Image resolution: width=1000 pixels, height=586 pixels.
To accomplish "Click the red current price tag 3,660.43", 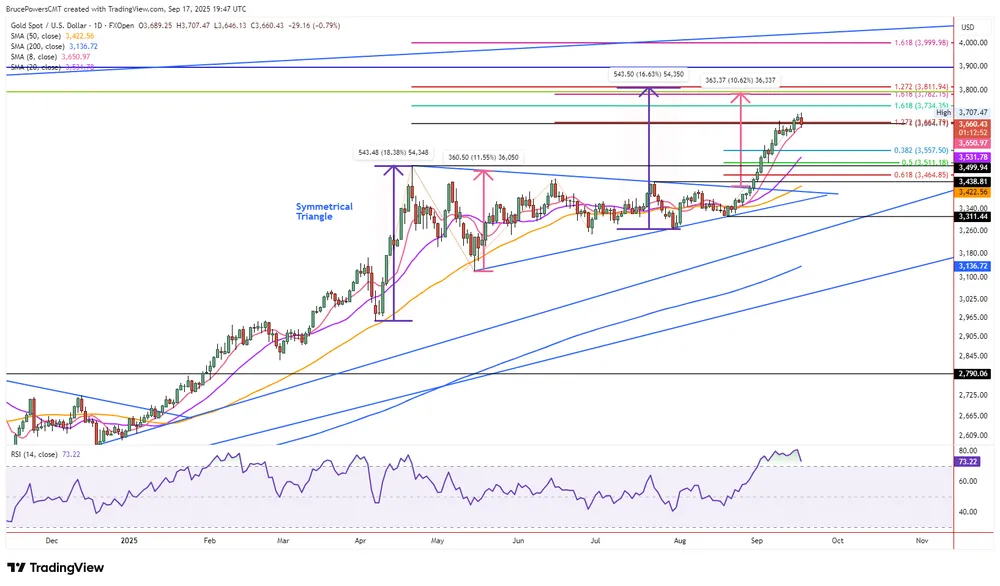I will (x=969, y=124).
